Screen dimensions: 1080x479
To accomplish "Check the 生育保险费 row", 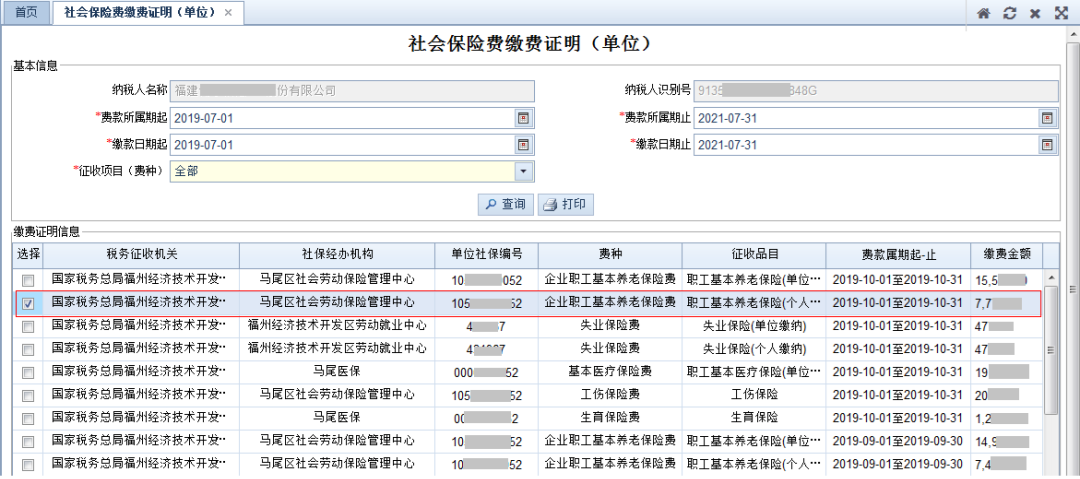I will click(28, 418).
